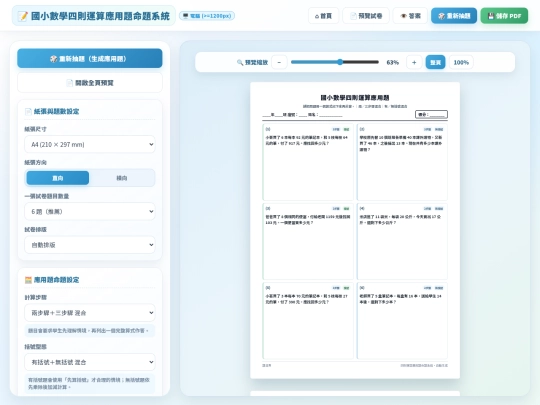
Task: Open the 計算步驟 dropdown
Action: click(90, 313)
